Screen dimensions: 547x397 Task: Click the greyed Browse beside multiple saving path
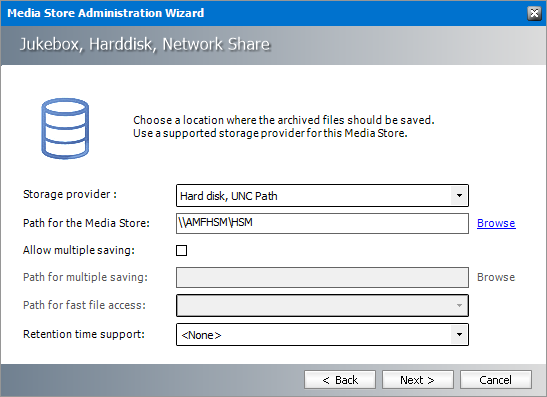[x=496, y=277]
